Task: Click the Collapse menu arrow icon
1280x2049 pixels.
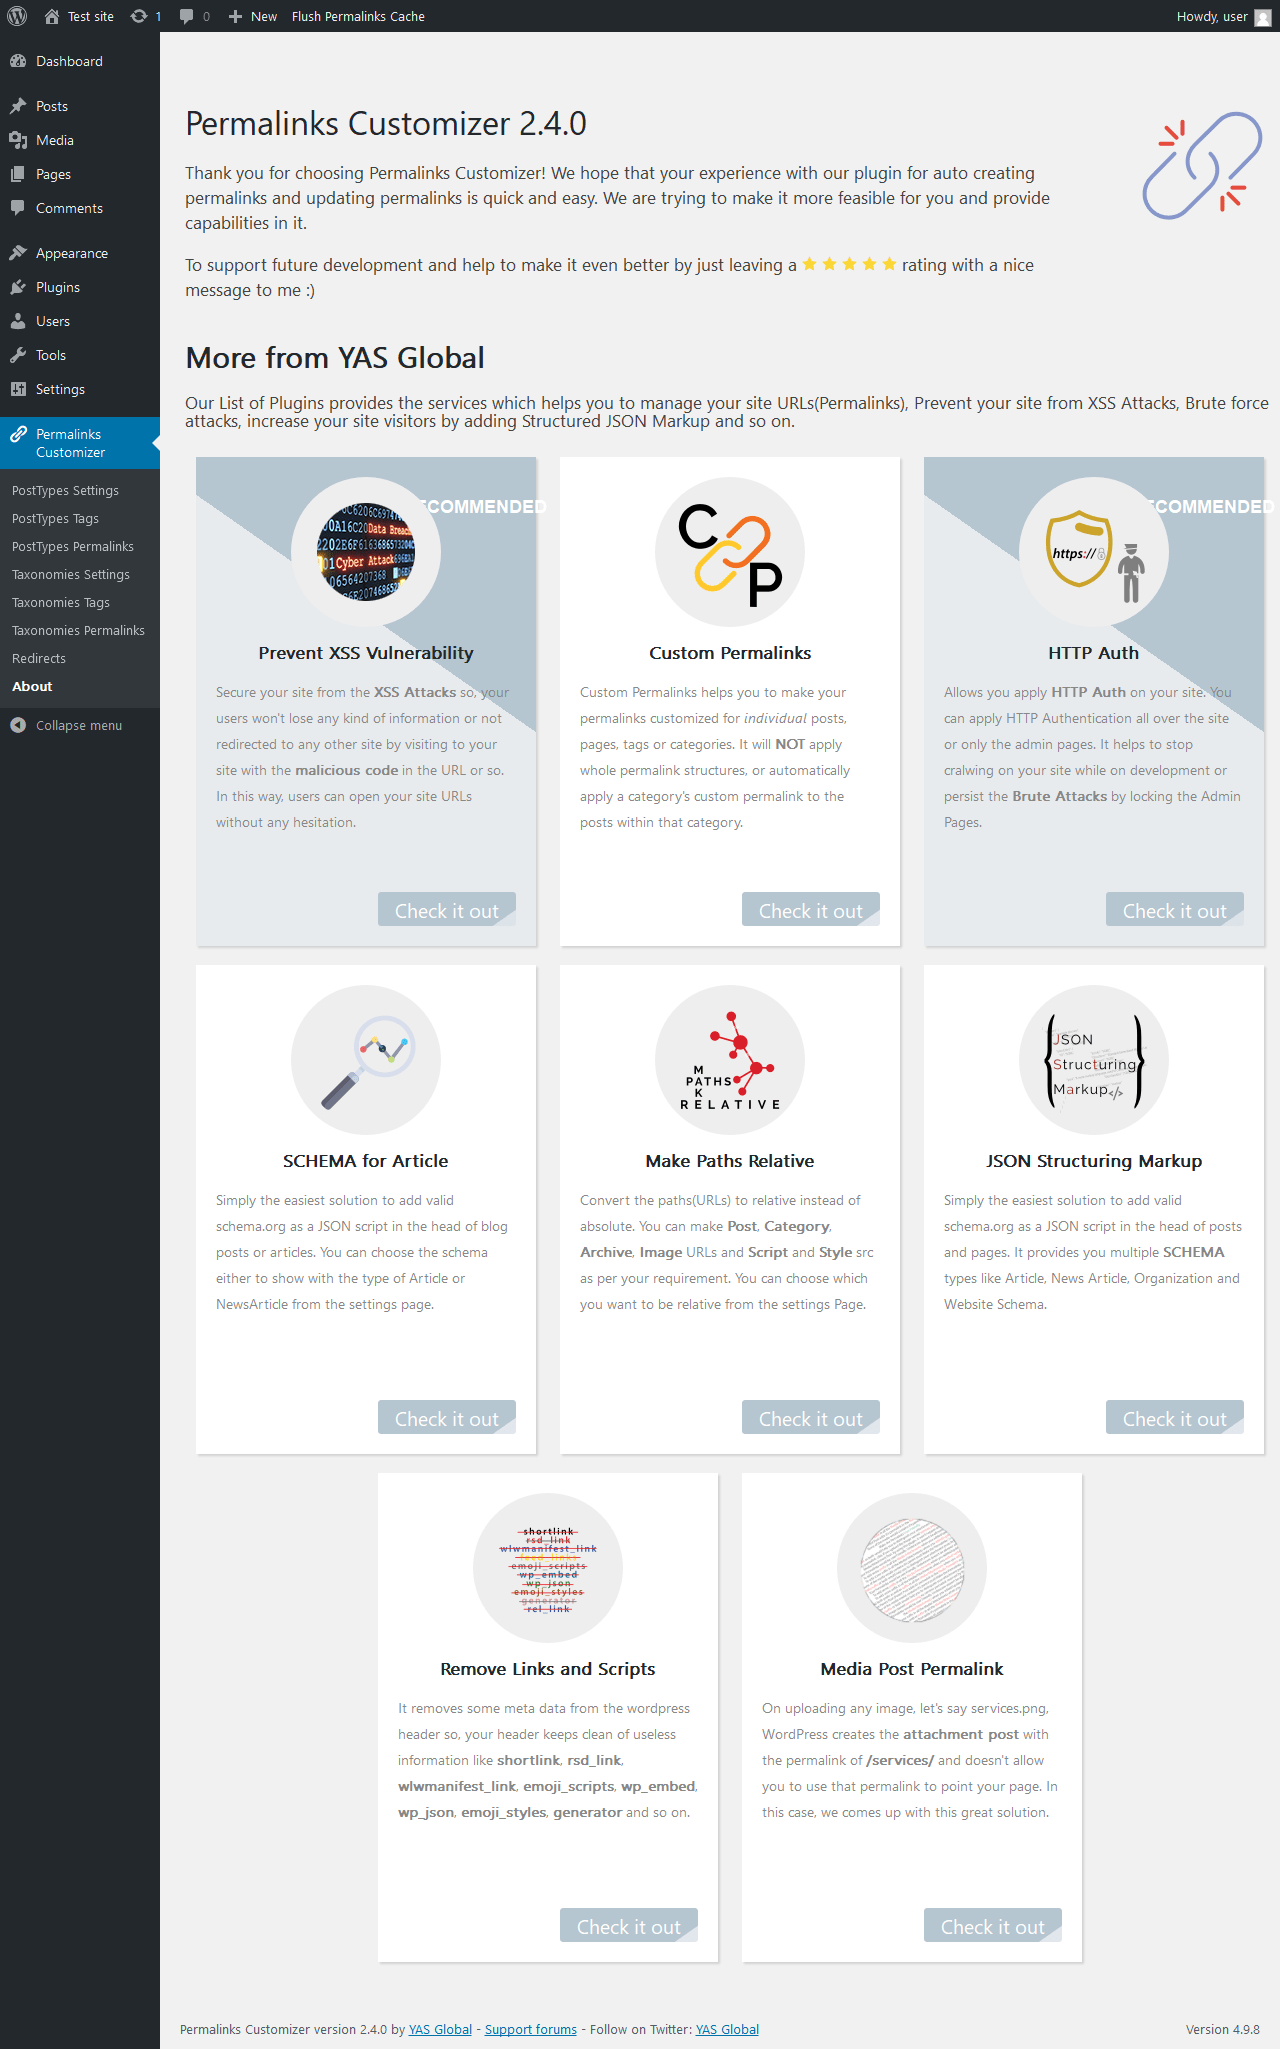Action: point(18,725)
